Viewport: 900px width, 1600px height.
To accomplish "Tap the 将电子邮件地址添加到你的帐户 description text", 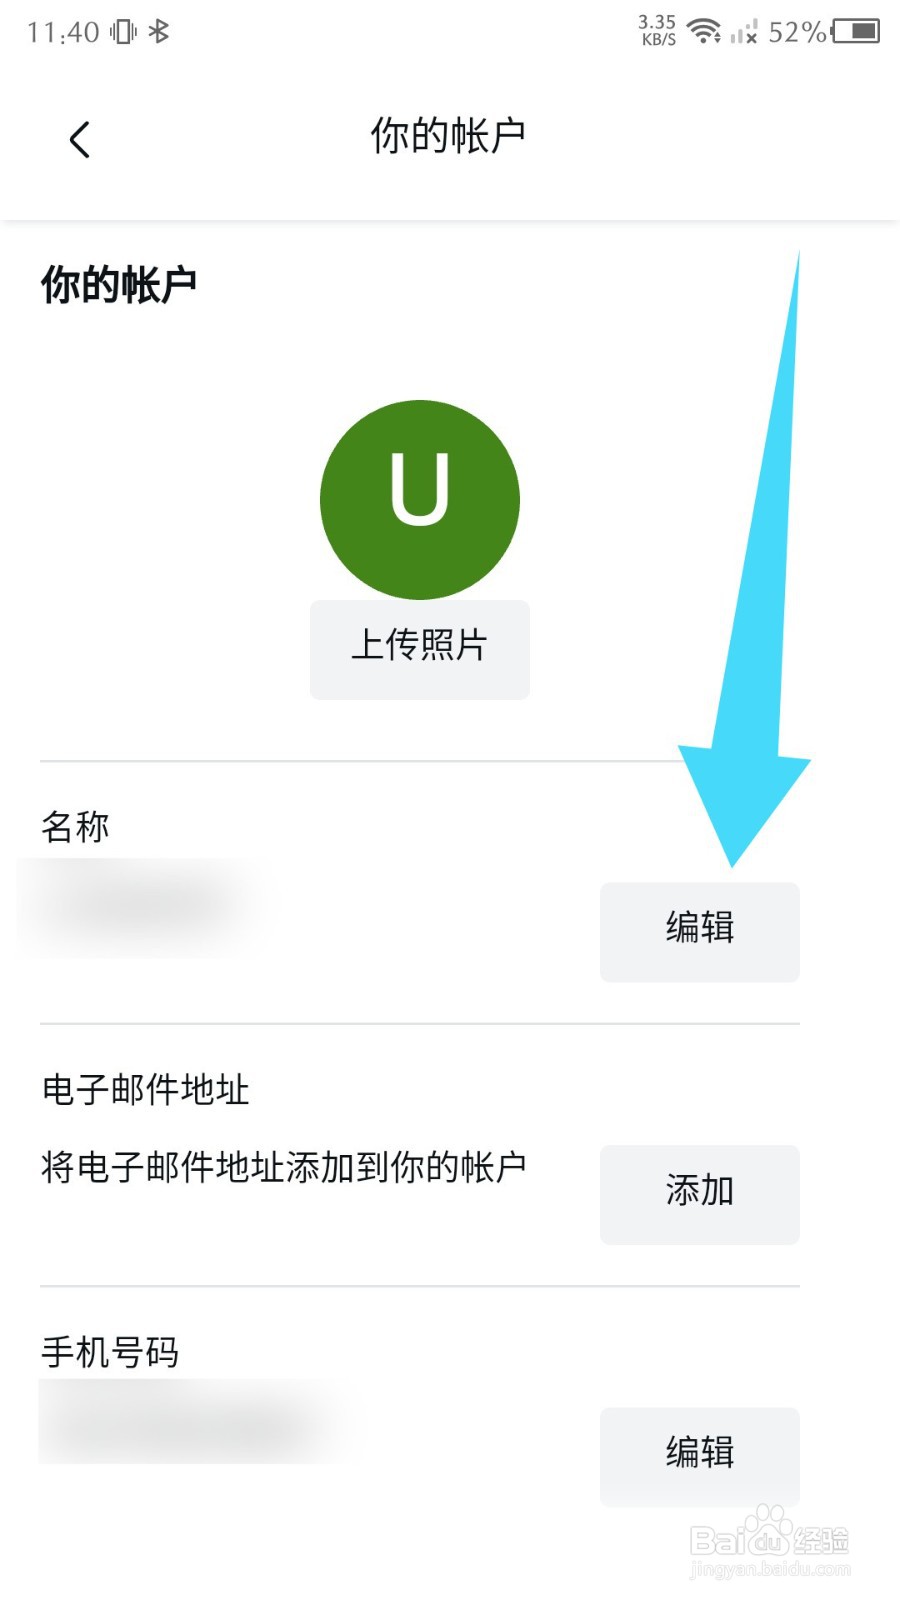I will pos(284,1167).
